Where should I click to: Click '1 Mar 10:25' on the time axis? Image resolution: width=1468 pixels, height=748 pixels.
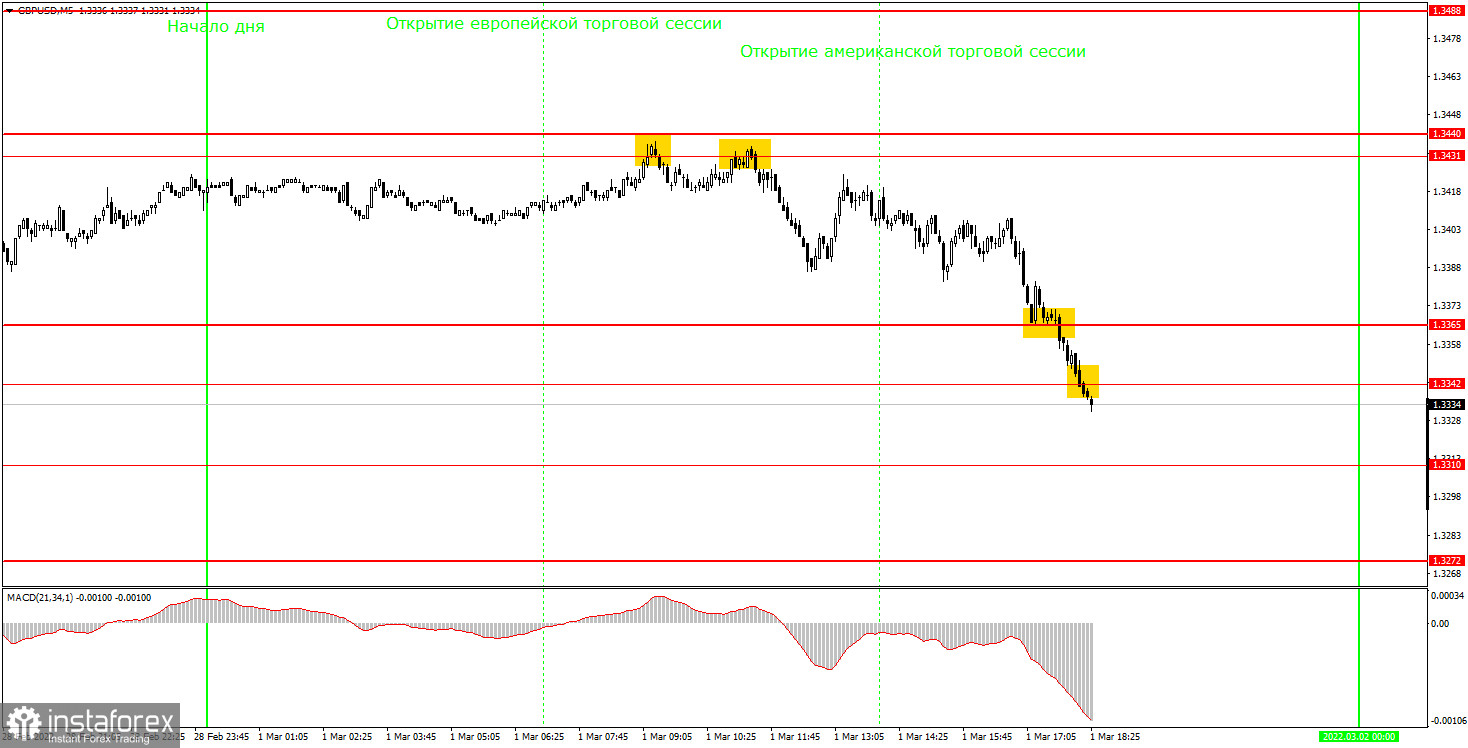(733, 737)
